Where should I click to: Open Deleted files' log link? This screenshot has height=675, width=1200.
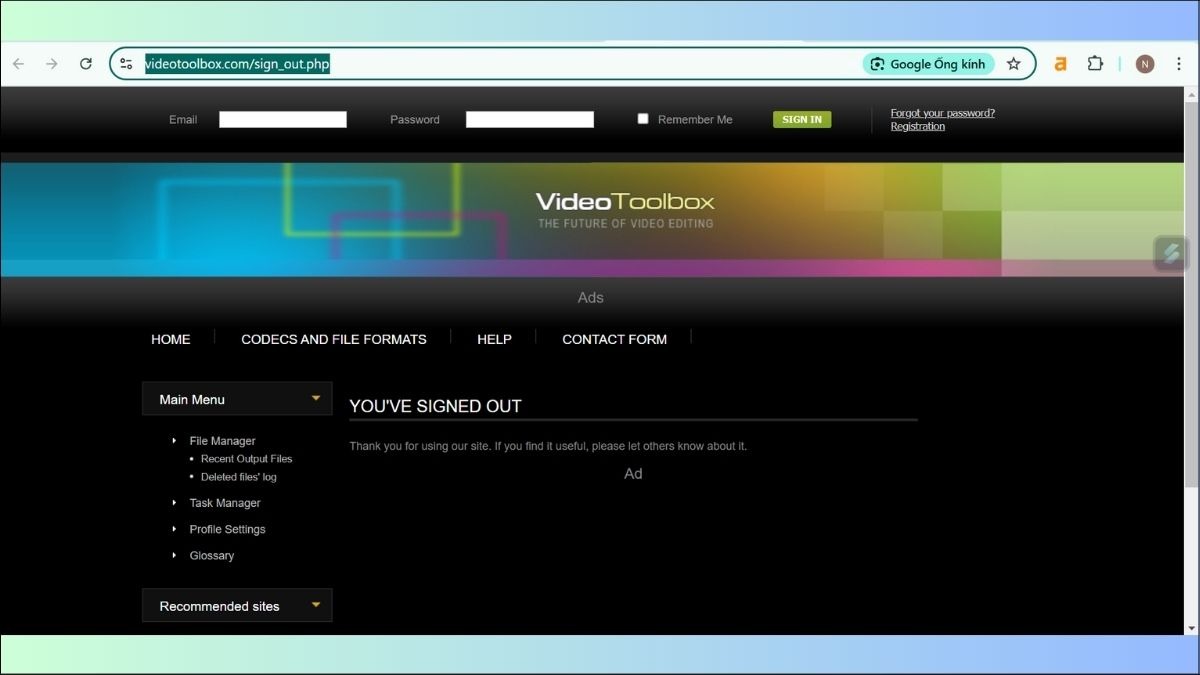coord(239,477)
